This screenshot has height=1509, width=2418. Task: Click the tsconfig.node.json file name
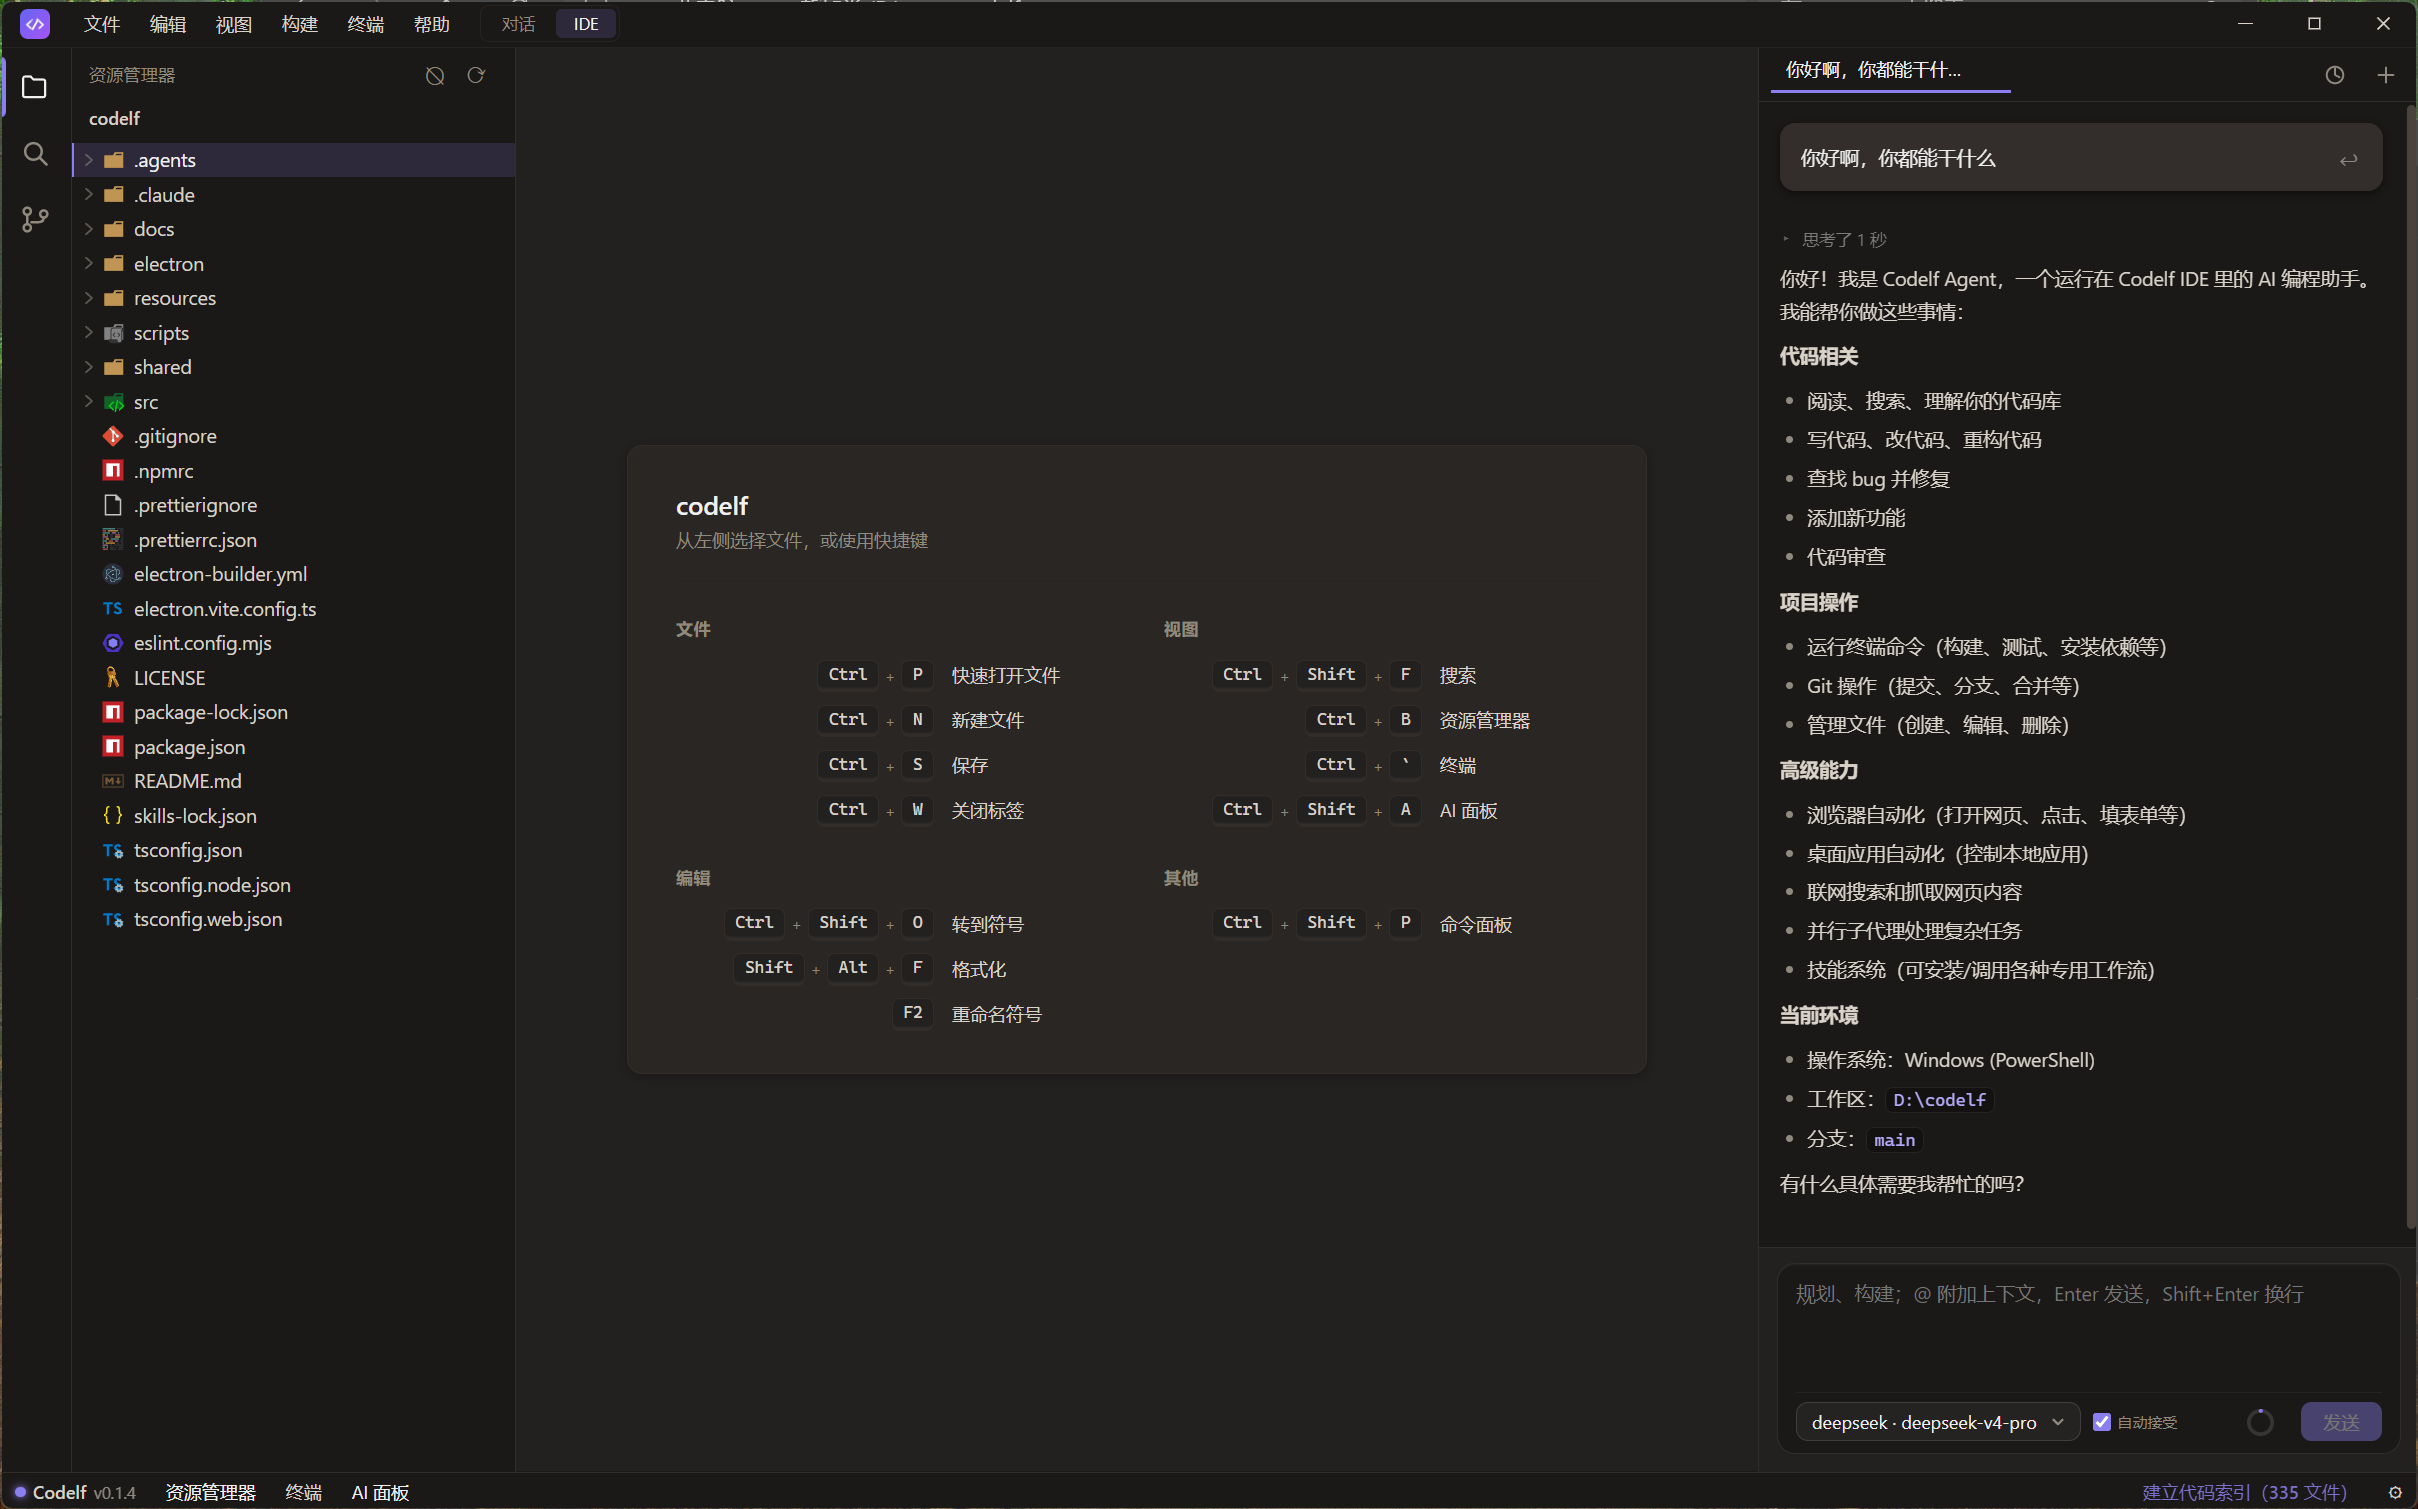point(212,885)
